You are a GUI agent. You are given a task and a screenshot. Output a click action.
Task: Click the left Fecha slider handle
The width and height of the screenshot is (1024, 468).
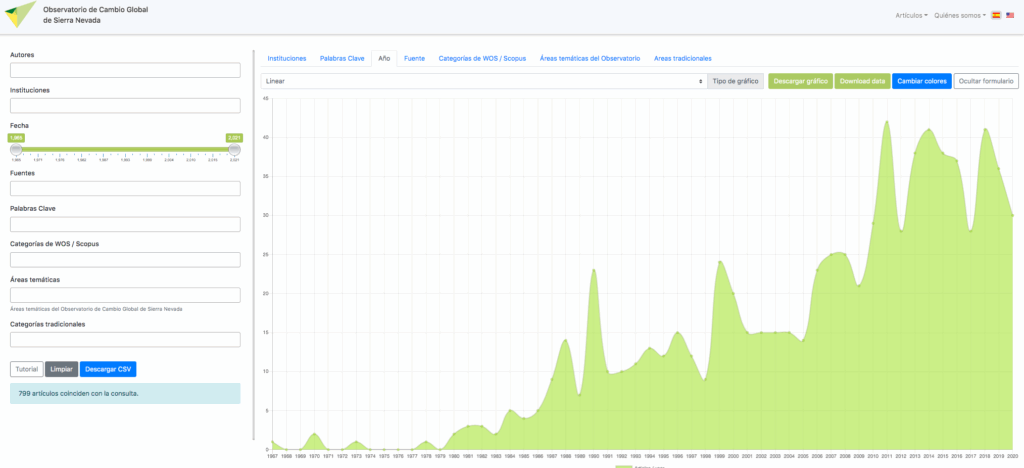pos(16,149)
